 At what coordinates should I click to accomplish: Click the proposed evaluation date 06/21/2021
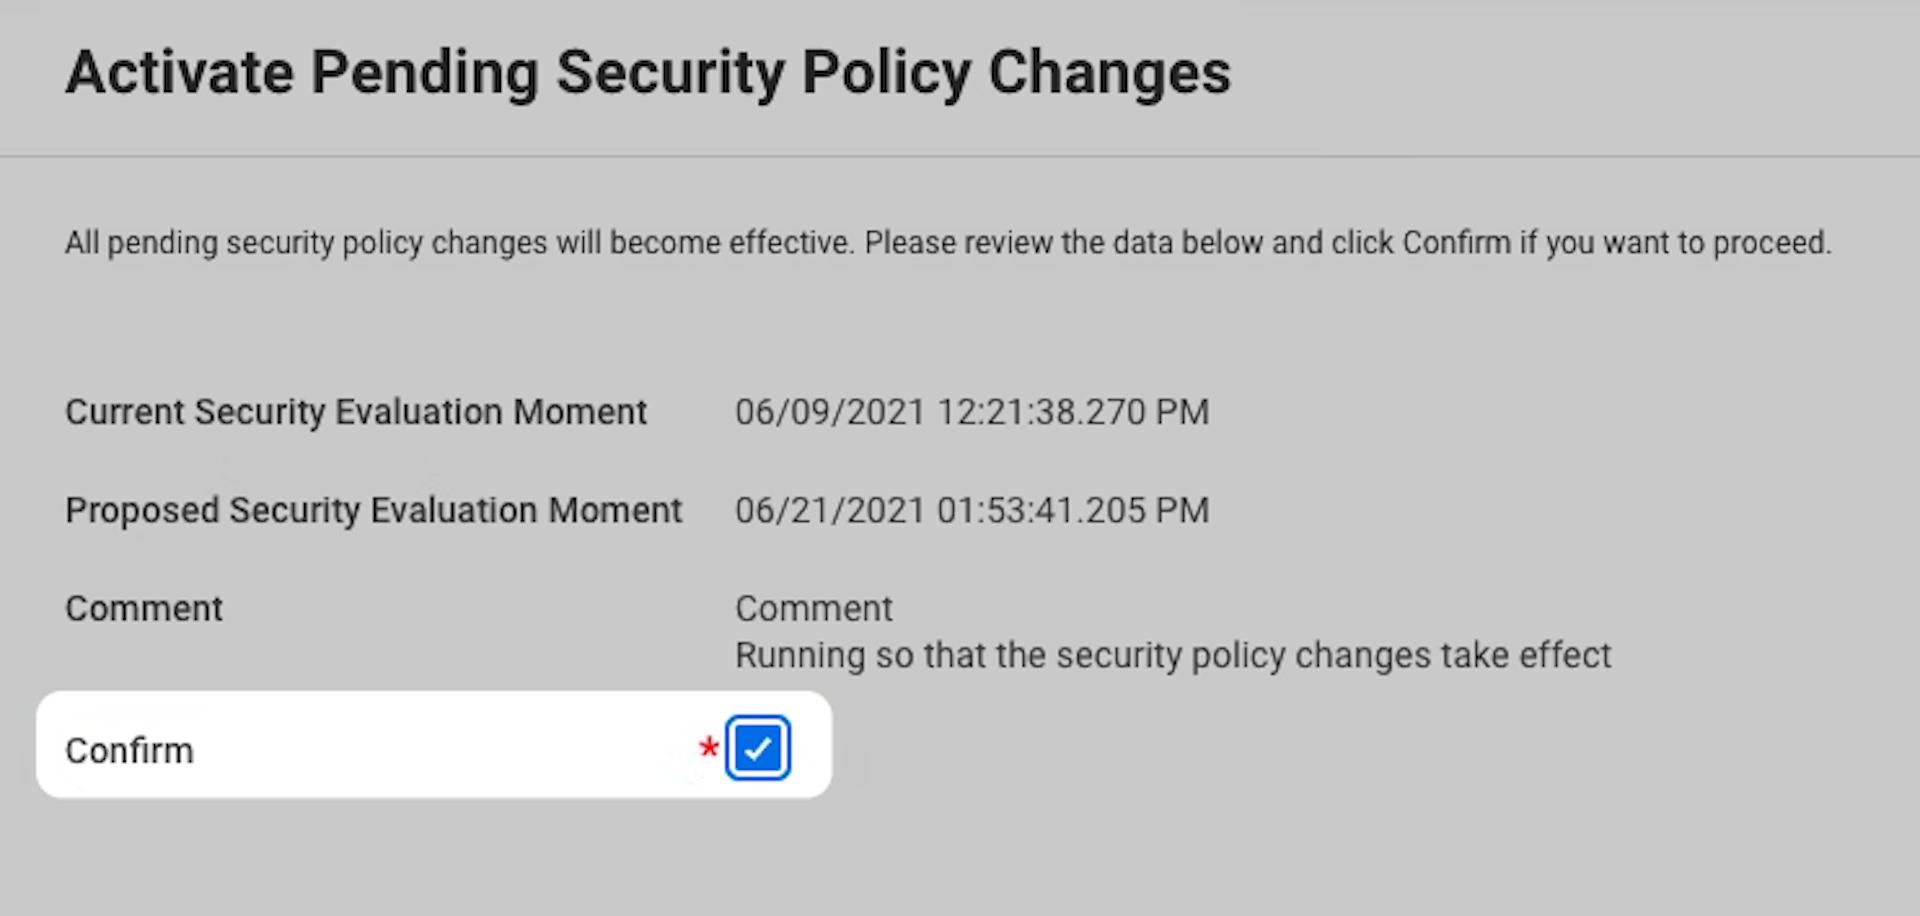[830, 510]
